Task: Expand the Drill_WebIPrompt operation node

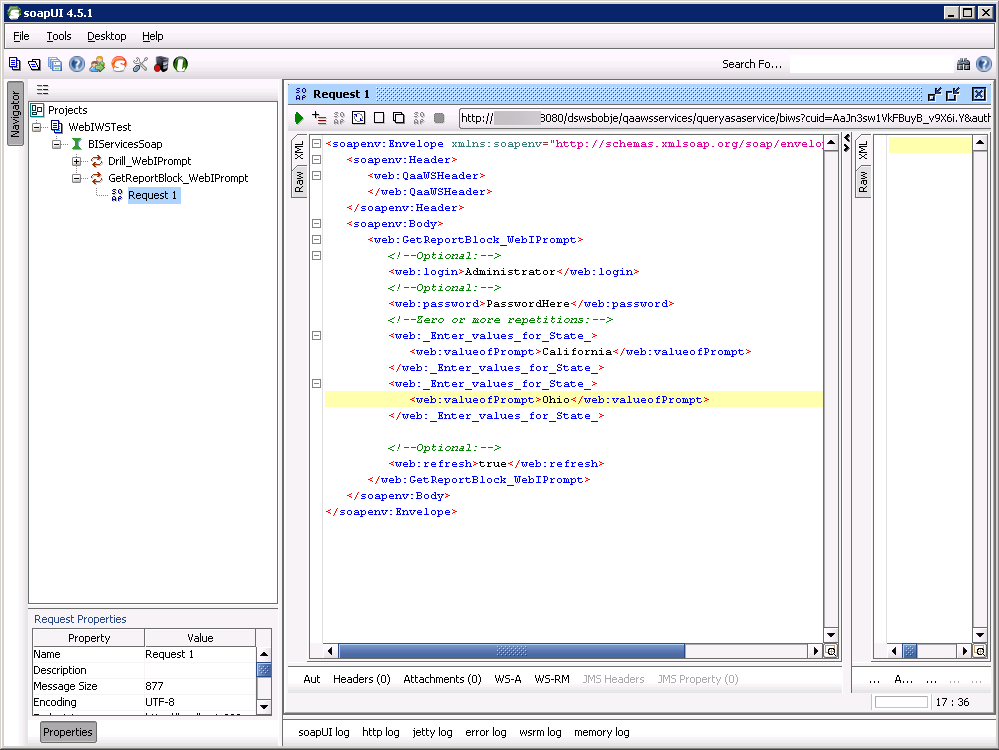Action: [76, 161]
